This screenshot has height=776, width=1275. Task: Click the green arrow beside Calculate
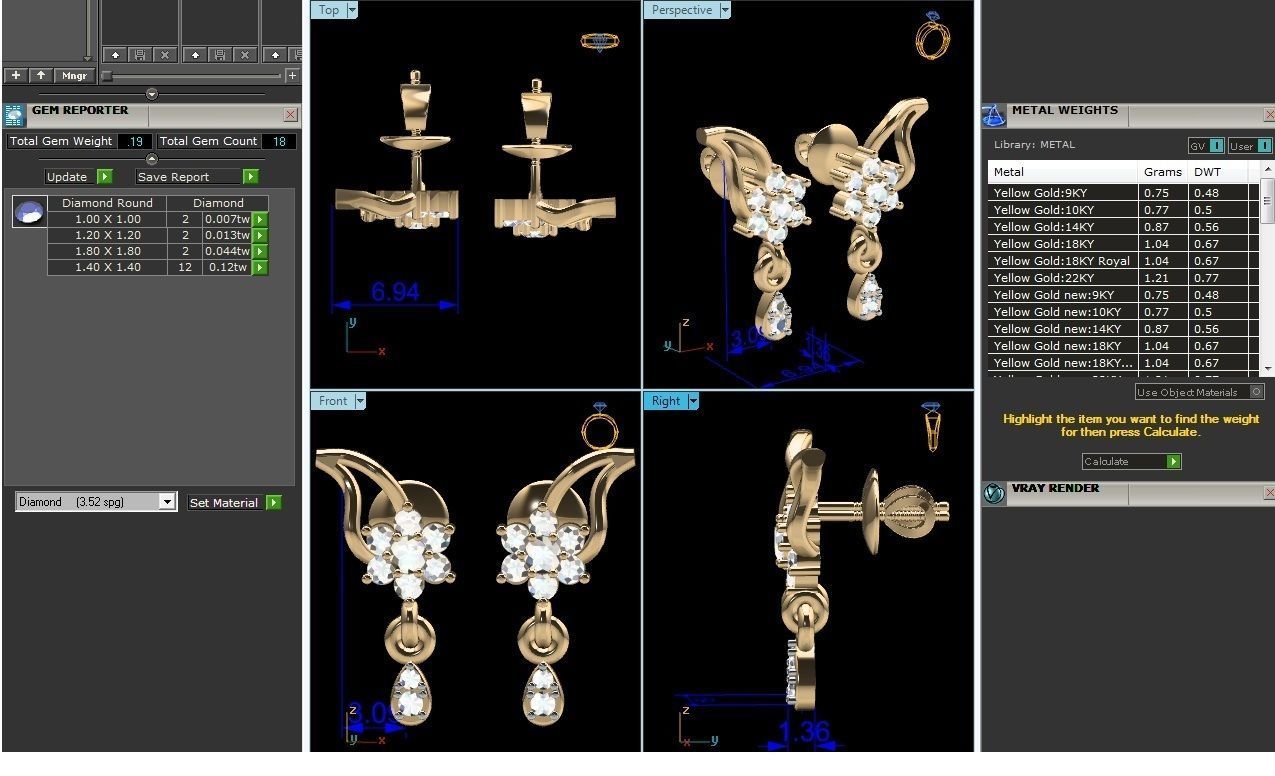tap(1174, 461)
